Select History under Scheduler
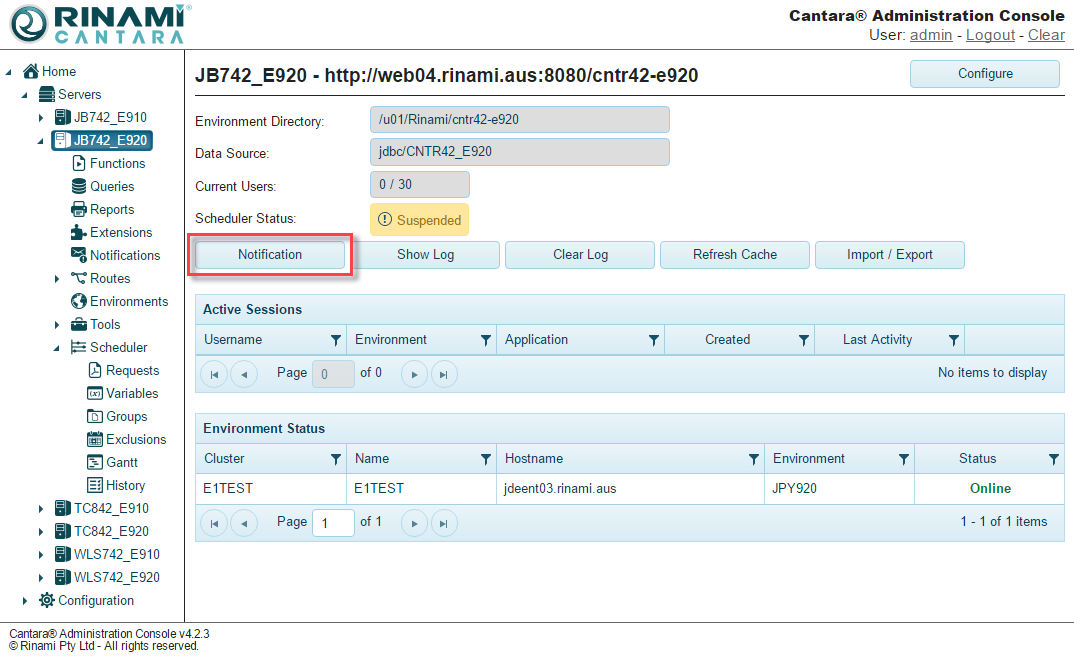The image size is (1074, 672). click(125, 485)
